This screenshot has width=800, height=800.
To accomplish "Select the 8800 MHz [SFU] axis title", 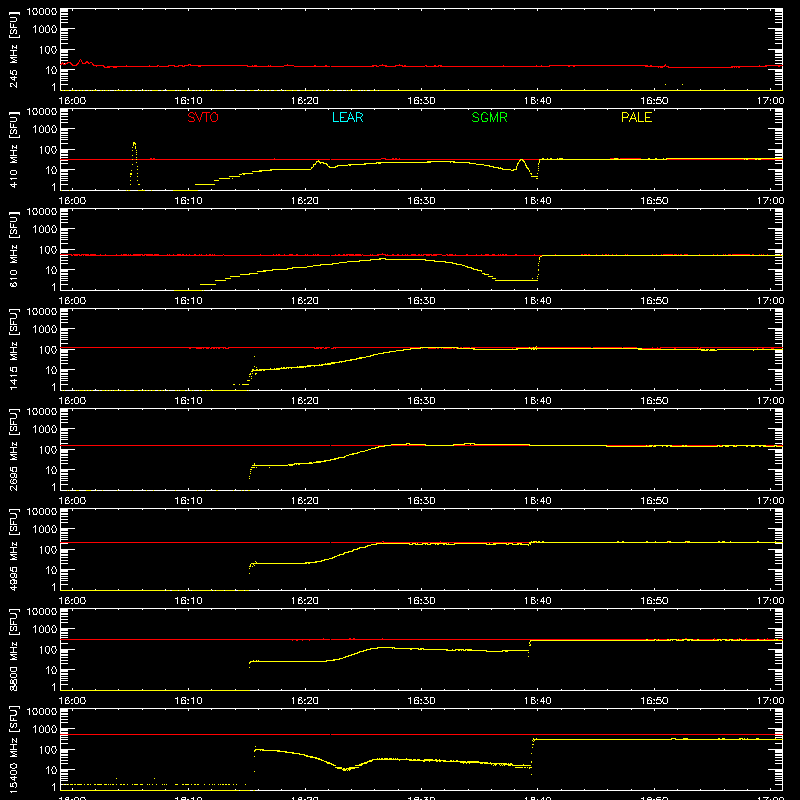I will [13, 649].
